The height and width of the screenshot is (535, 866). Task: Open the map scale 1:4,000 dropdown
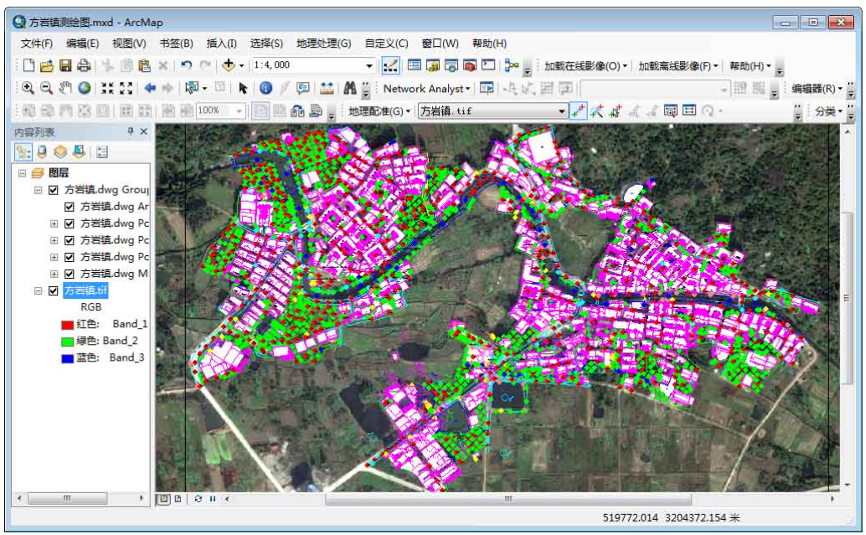click(368, 66)
